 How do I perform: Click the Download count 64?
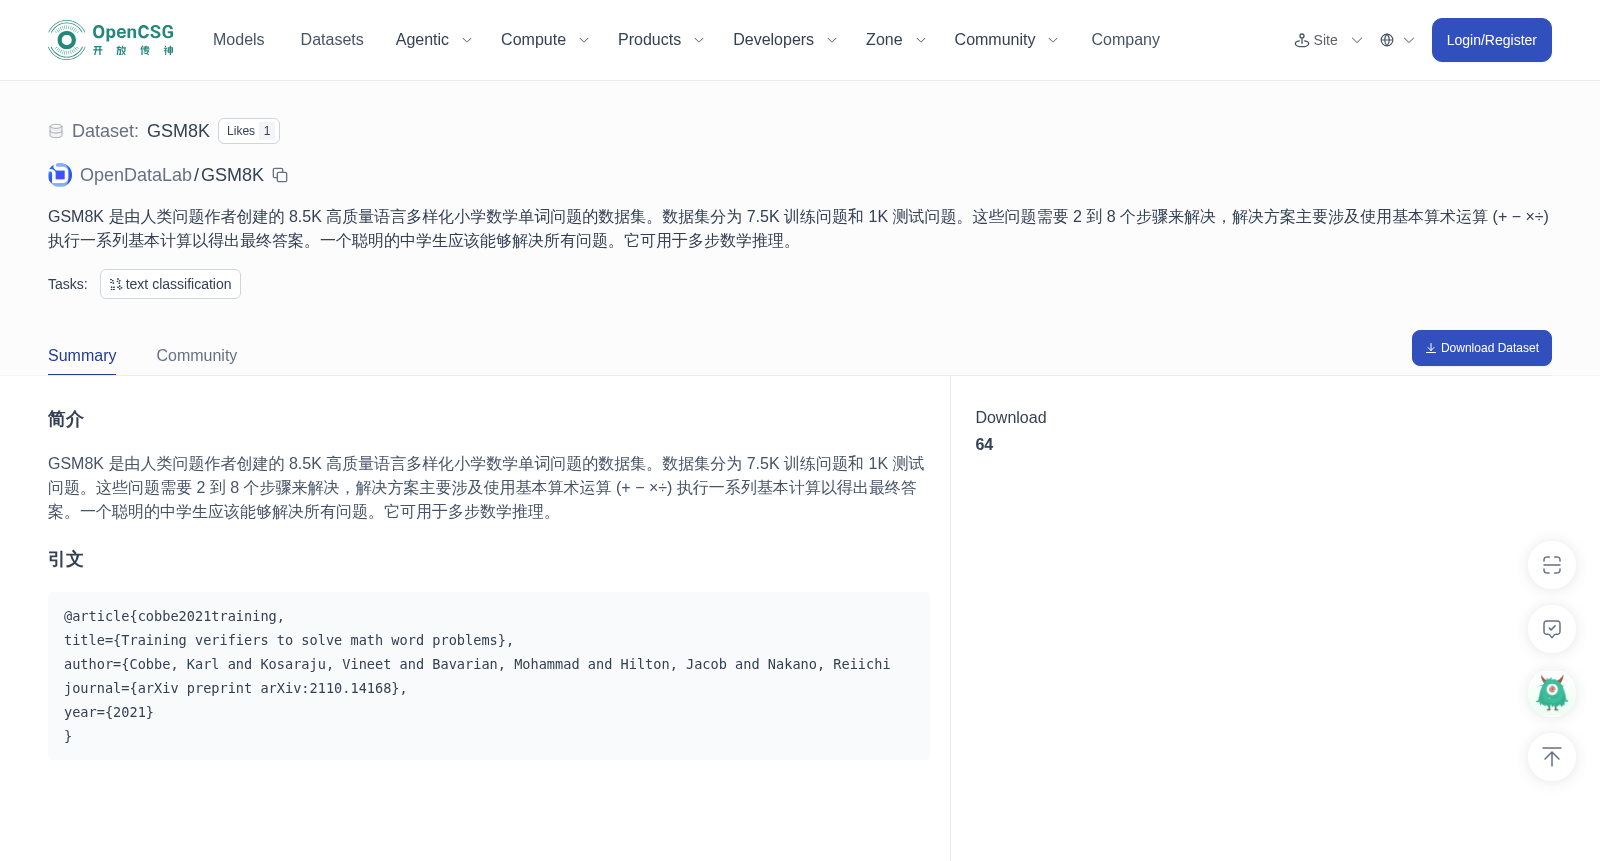[984, 445]
